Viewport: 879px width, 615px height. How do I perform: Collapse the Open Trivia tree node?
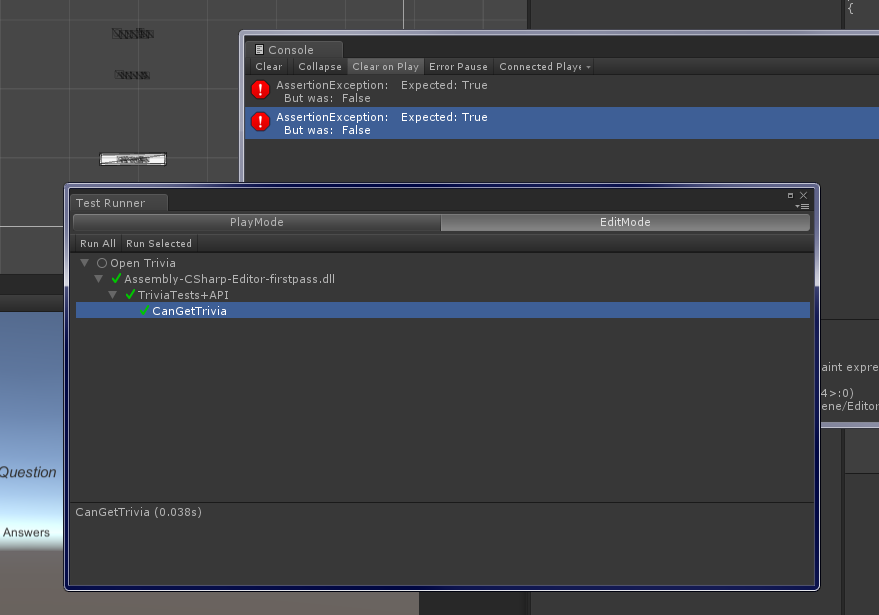[85, 262]
